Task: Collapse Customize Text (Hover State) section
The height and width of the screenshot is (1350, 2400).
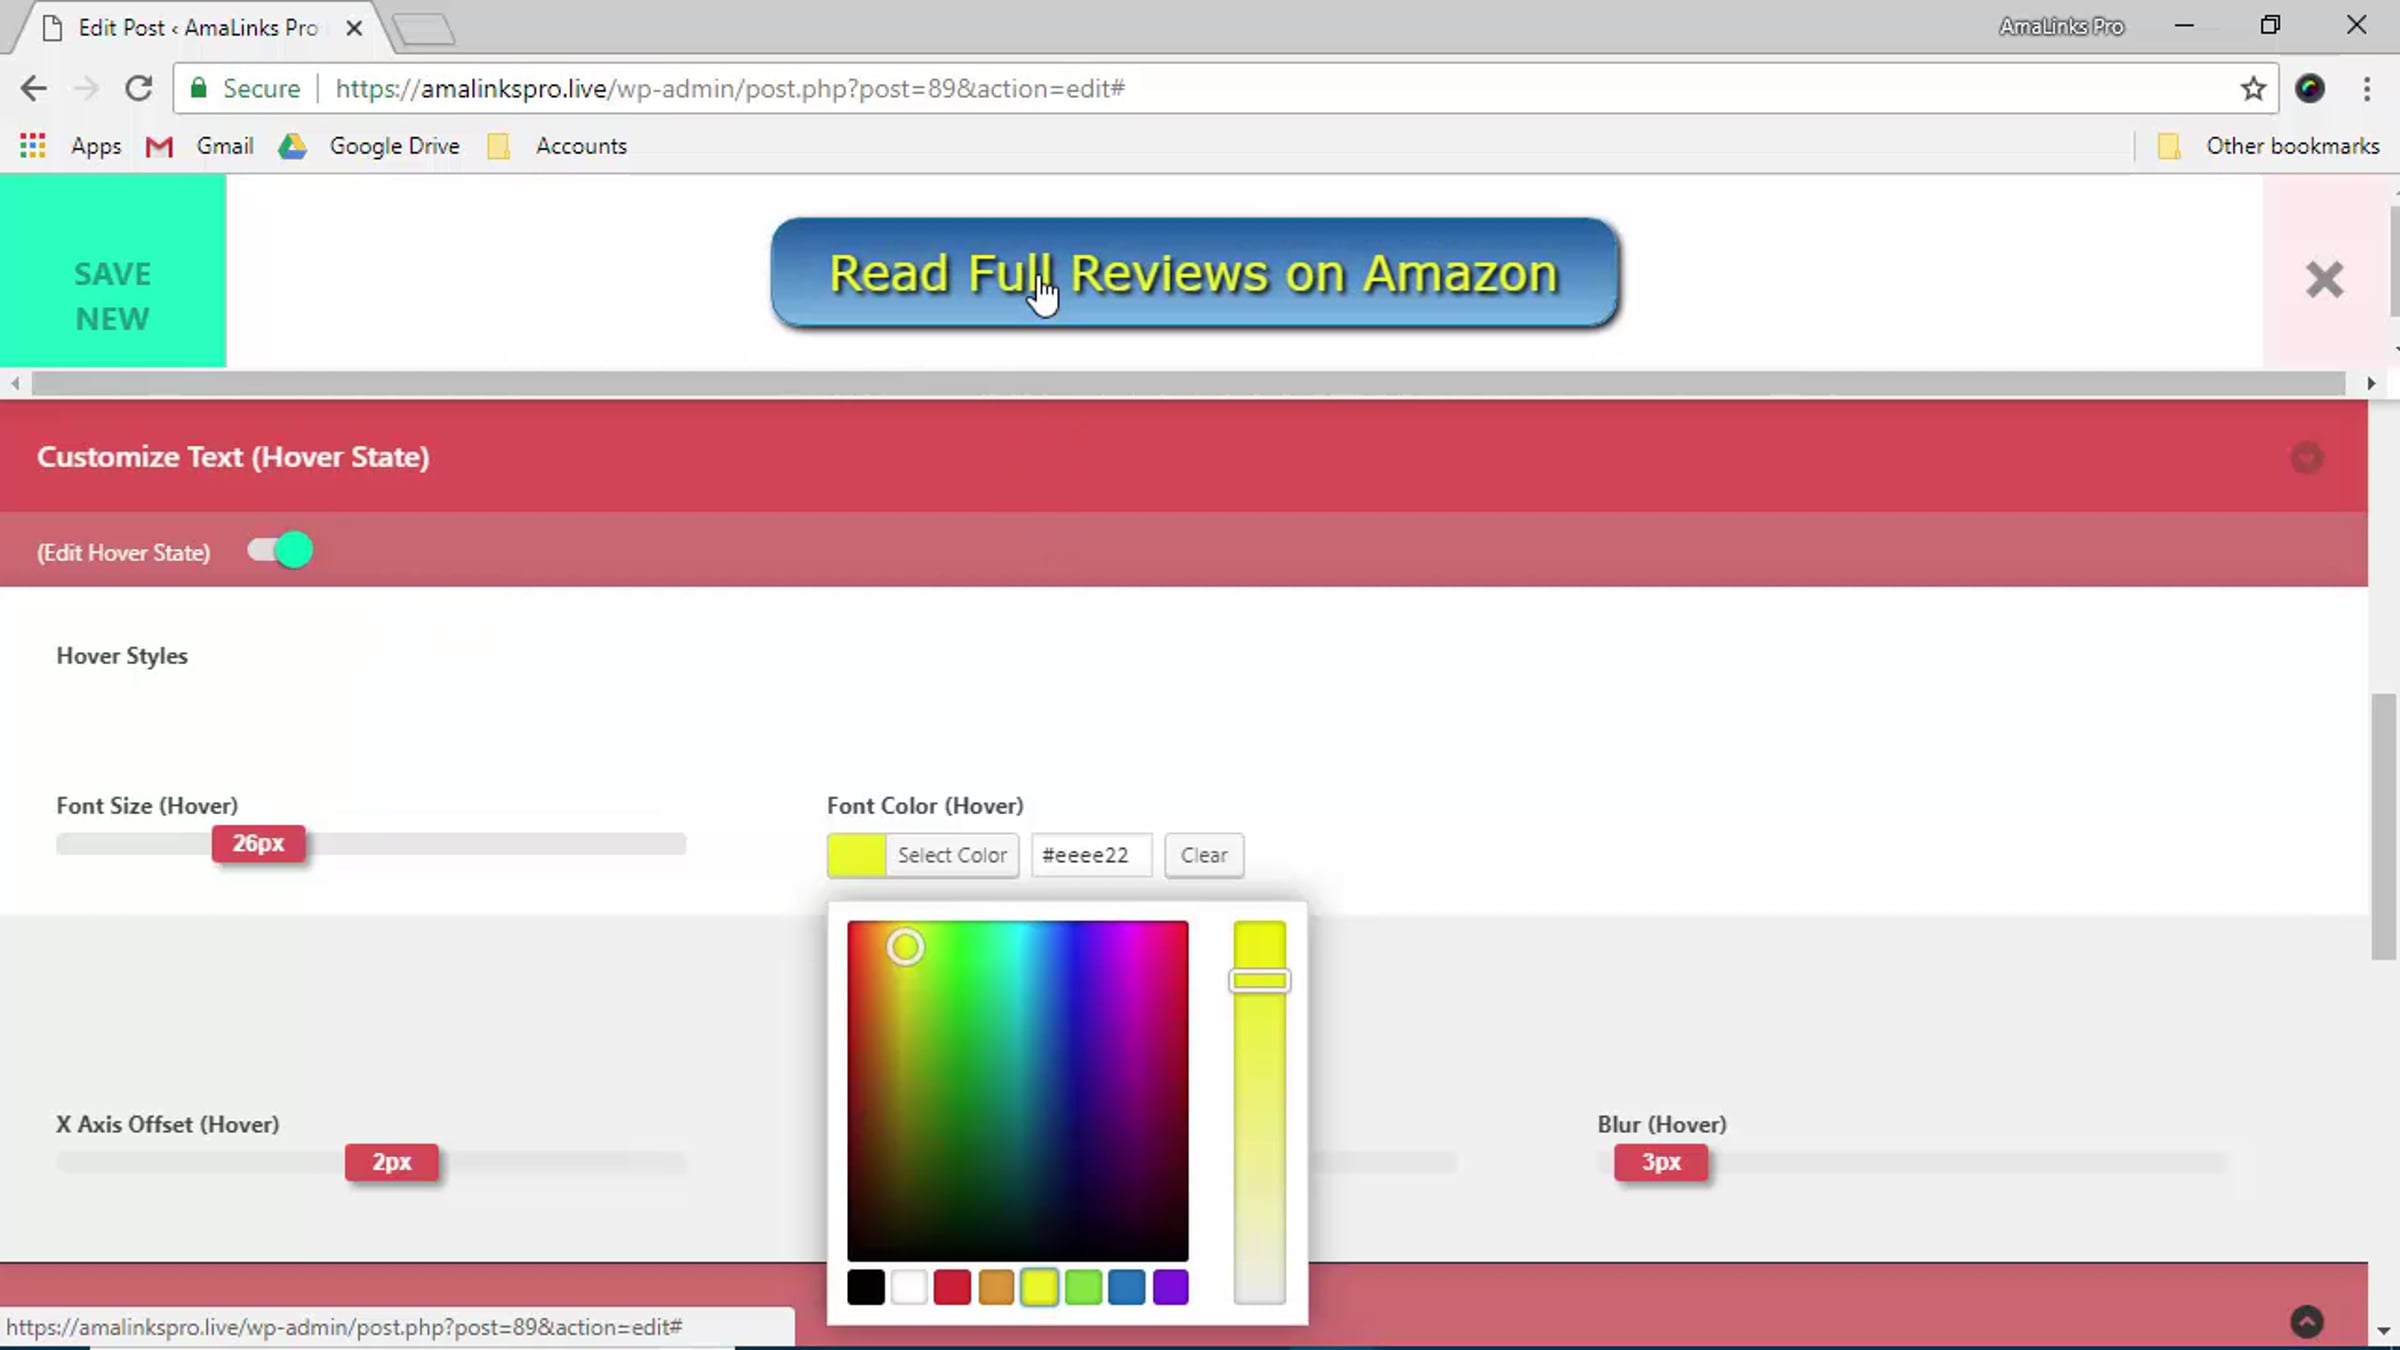Action: 2306,458
